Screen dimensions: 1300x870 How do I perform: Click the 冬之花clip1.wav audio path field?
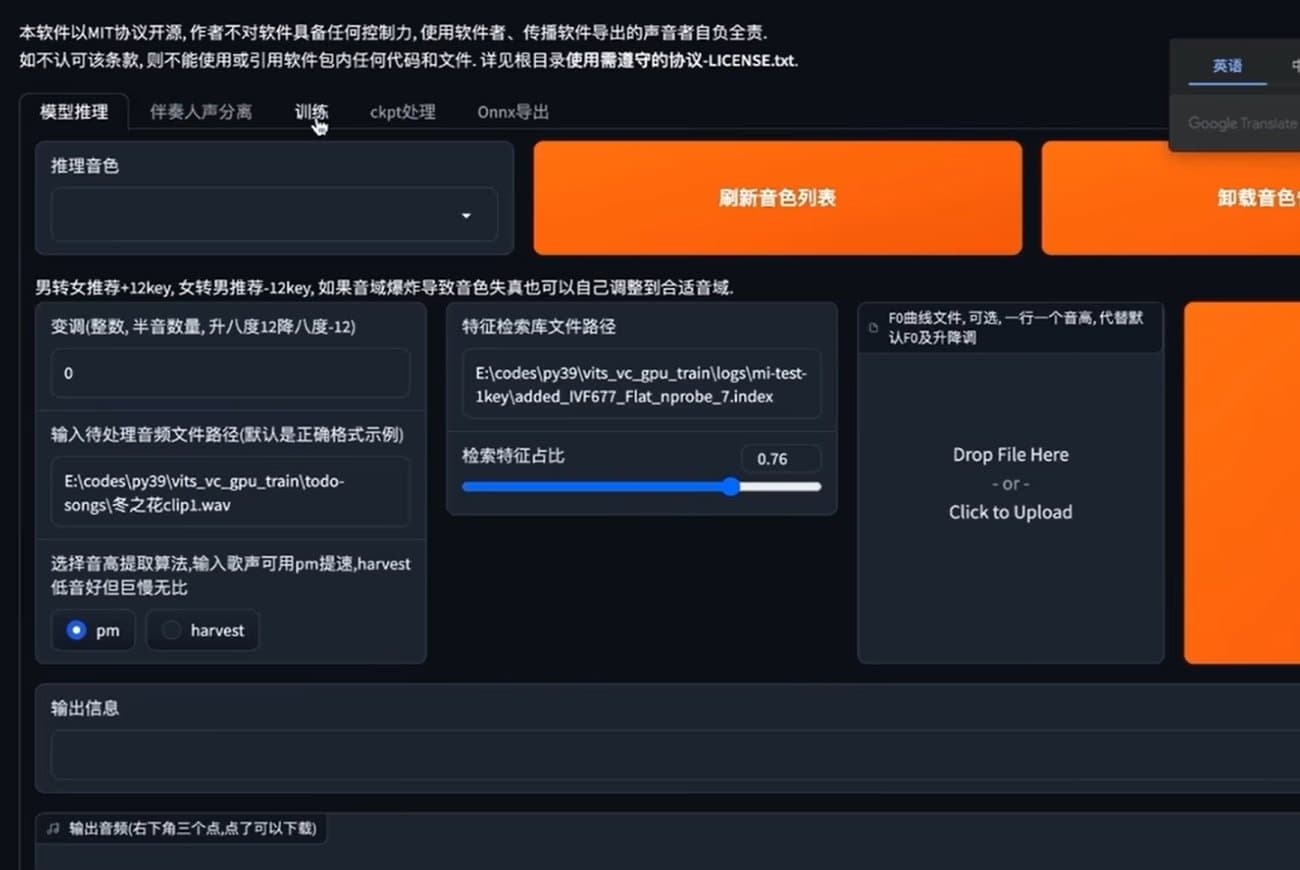pos(230,491)
